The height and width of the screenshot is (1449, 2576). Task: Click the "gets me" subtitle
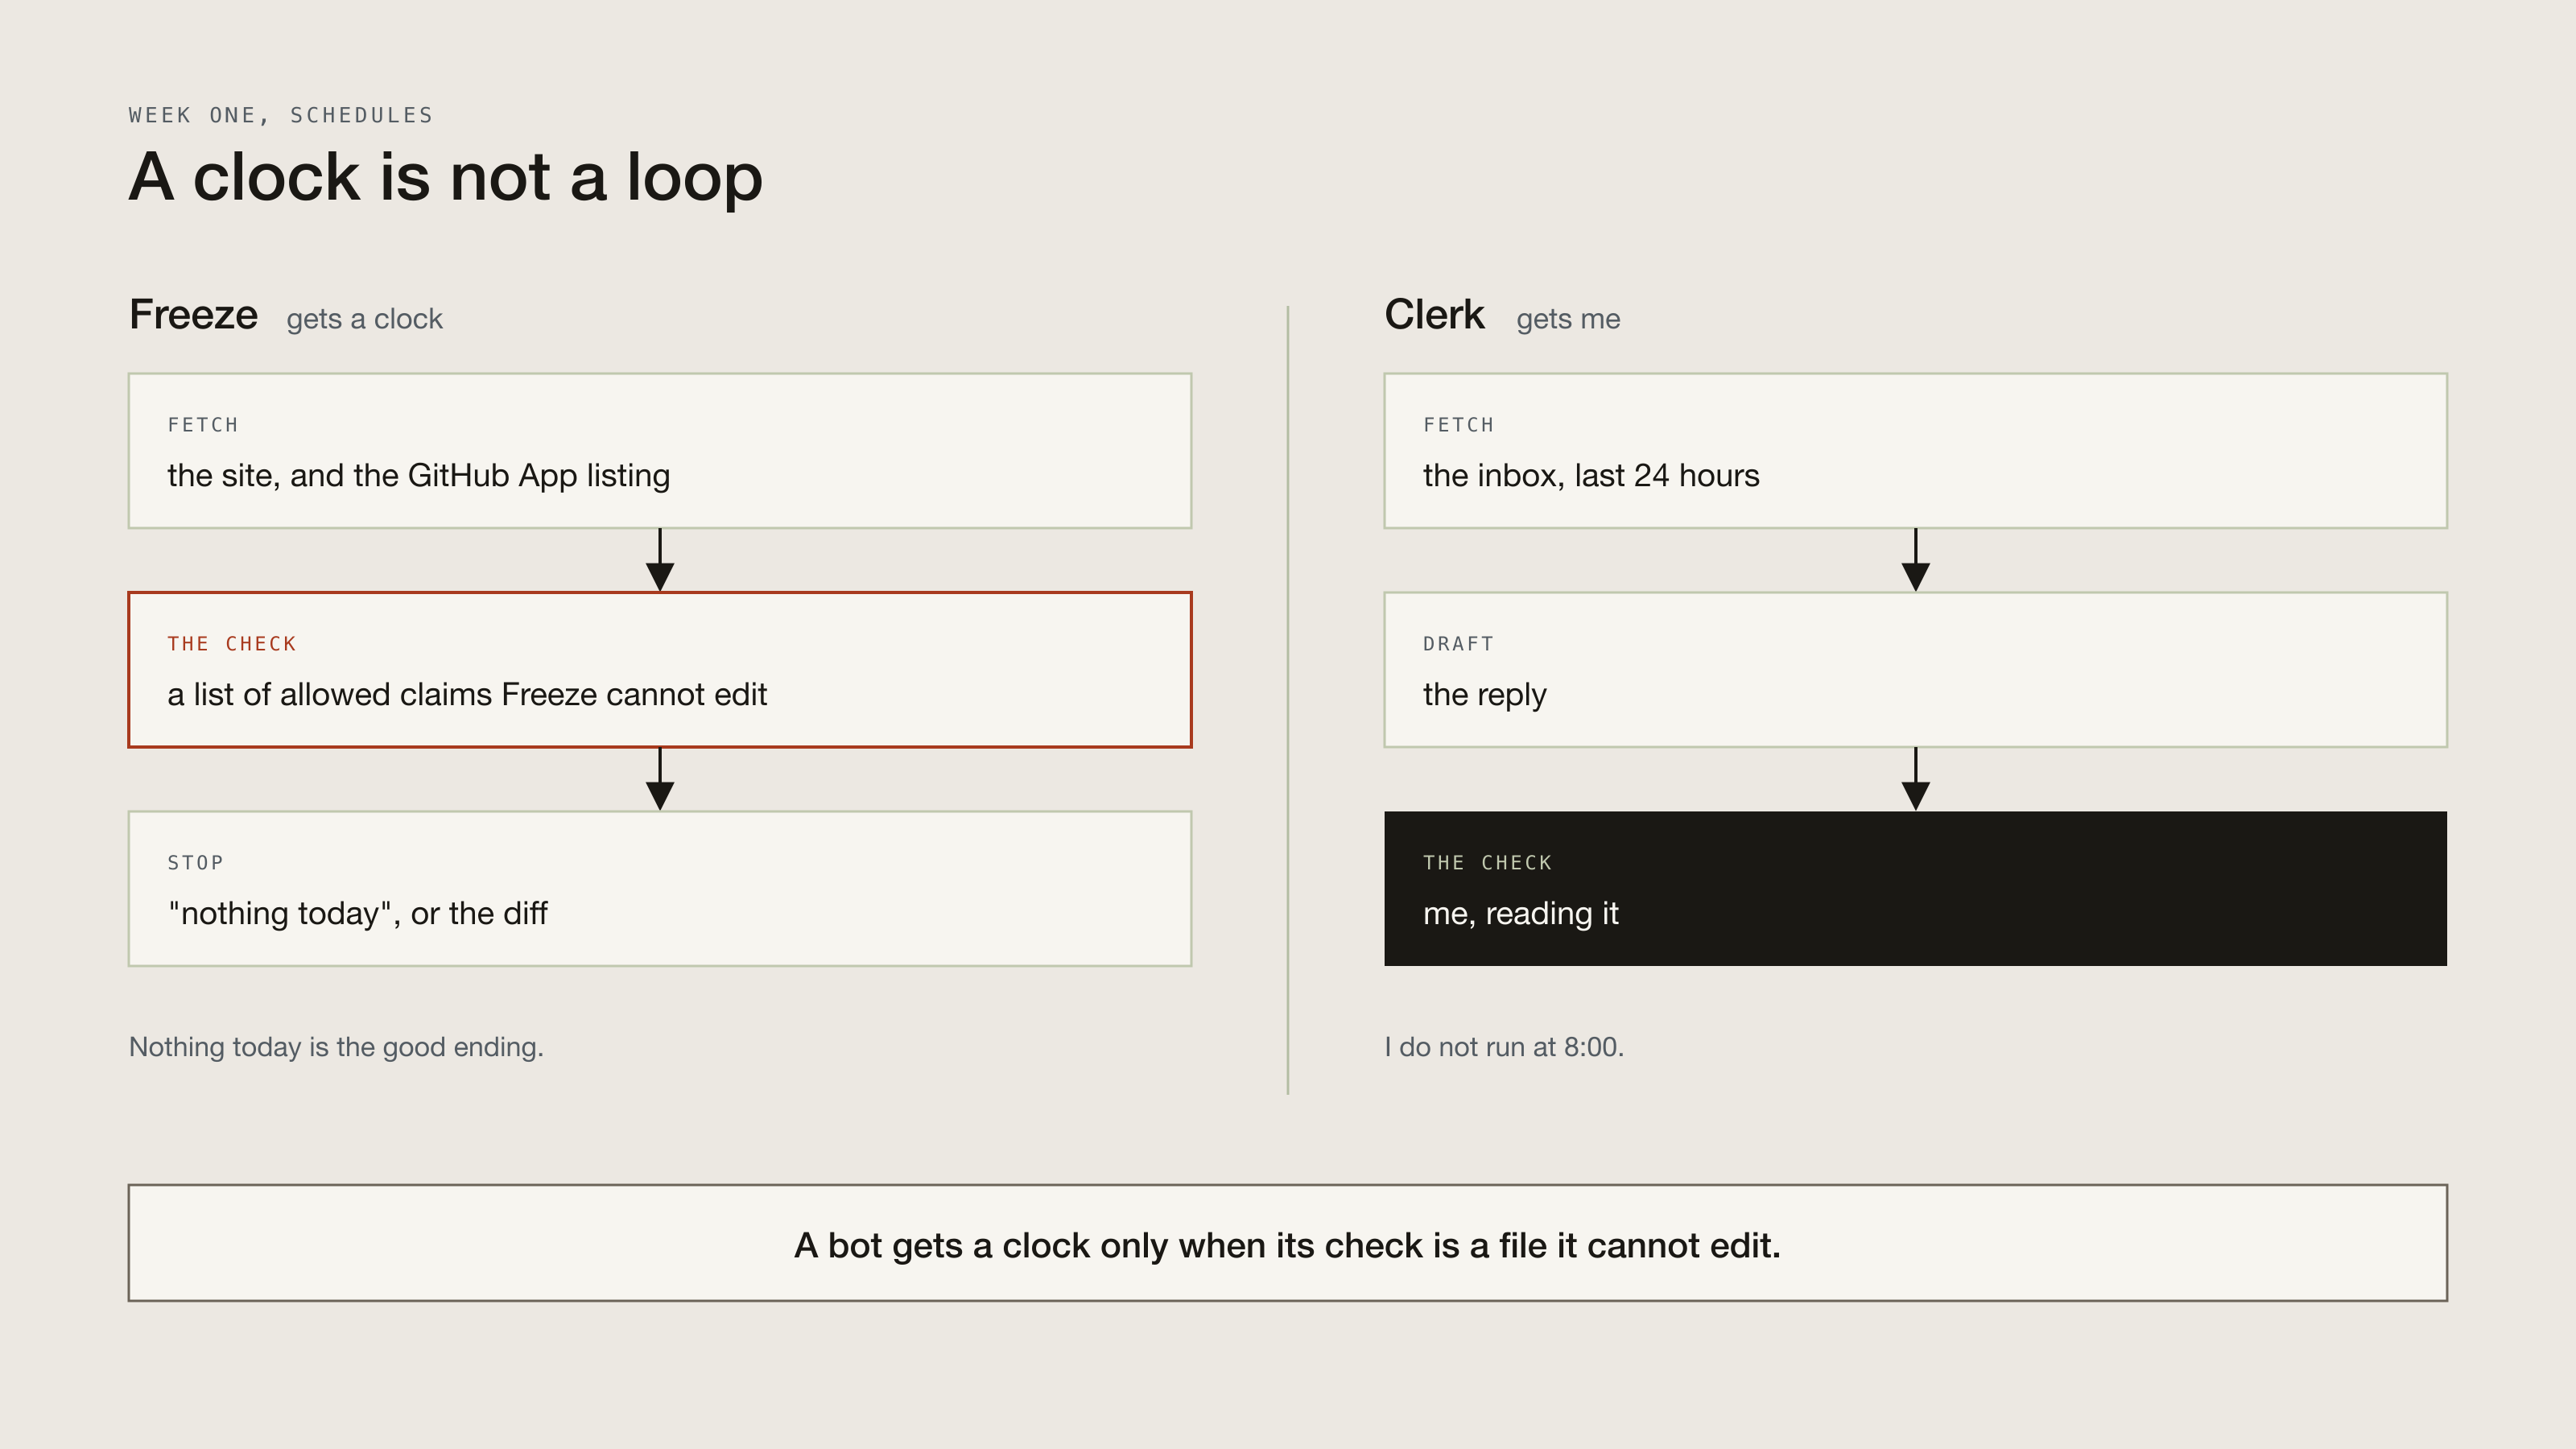tap(1568, 320)
